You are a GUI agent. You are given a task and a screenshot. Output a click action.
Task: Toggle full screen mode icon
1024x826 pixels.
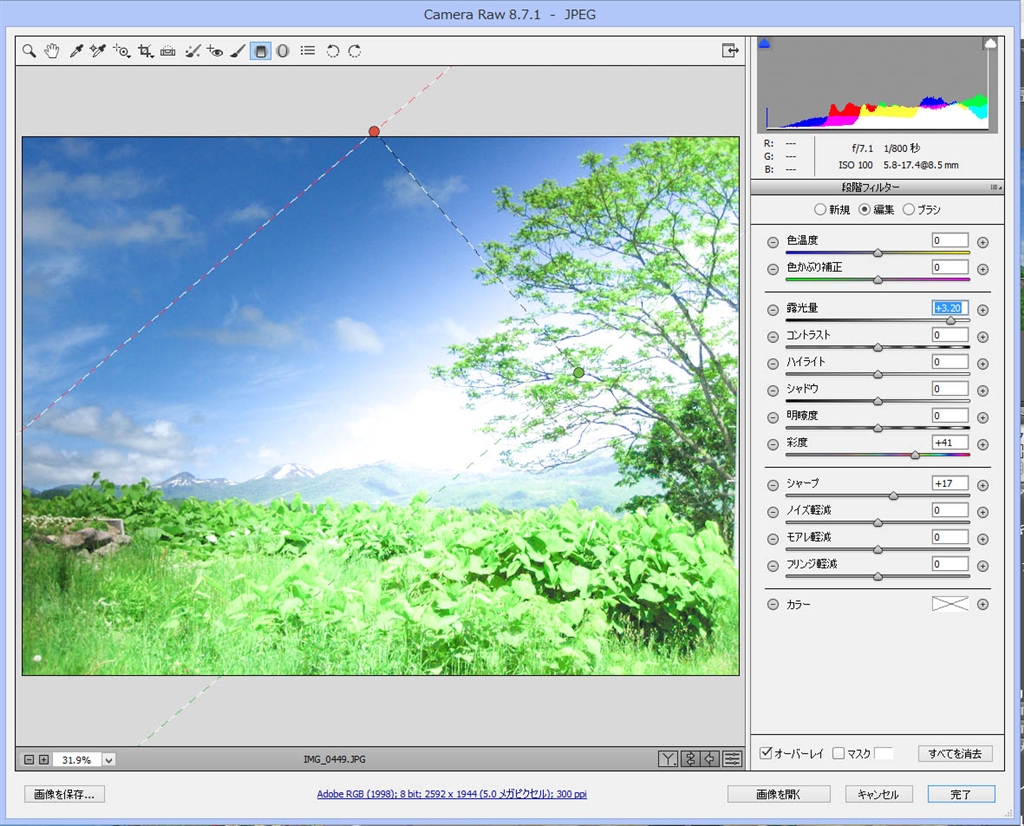730,51
